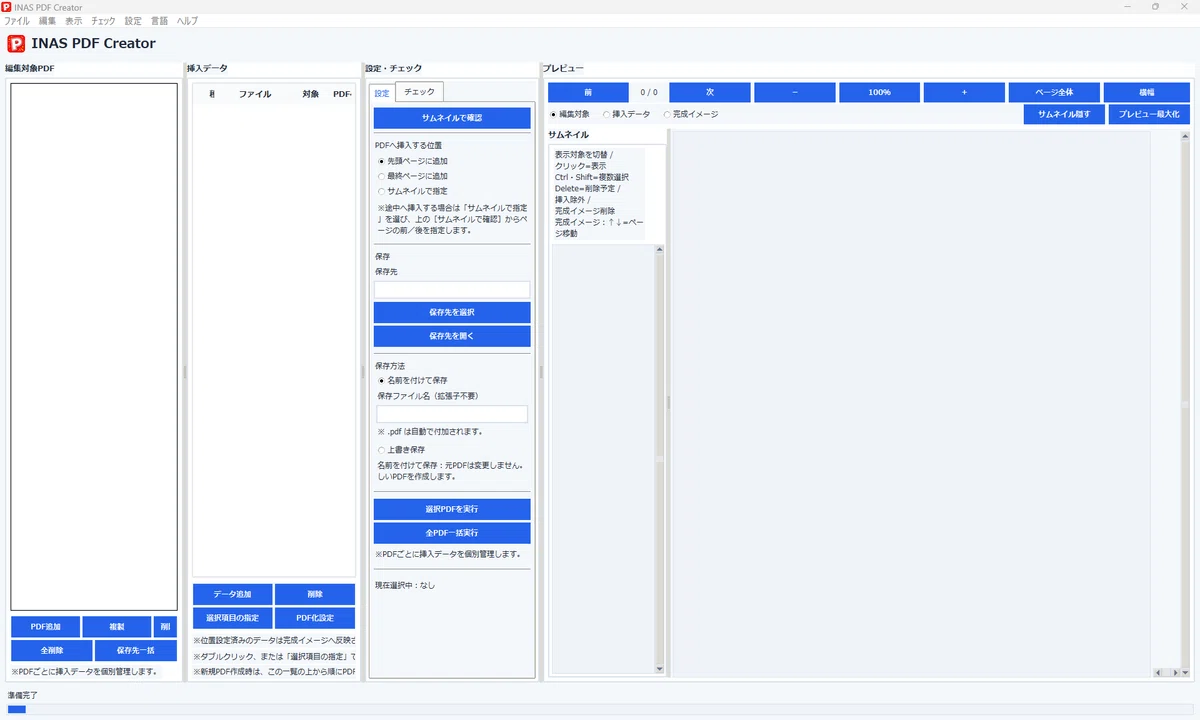The height and width of the screenshot is (720, 1200).
Task: Click the 保存先を選択 button
Action: pos(452,312)
